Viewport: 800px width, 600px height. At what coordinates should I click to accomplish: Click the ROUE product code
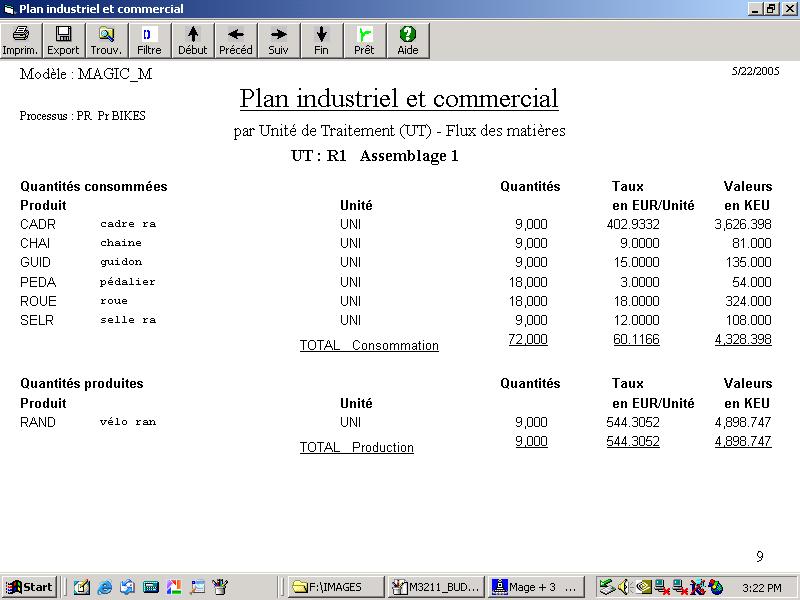tap(38, 301)
